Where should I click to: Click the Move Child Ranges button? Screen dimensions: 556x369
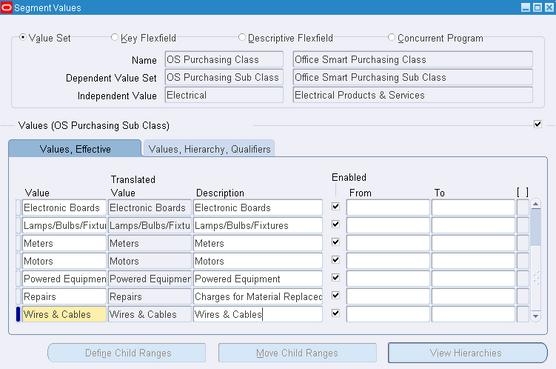pos(297,353)
